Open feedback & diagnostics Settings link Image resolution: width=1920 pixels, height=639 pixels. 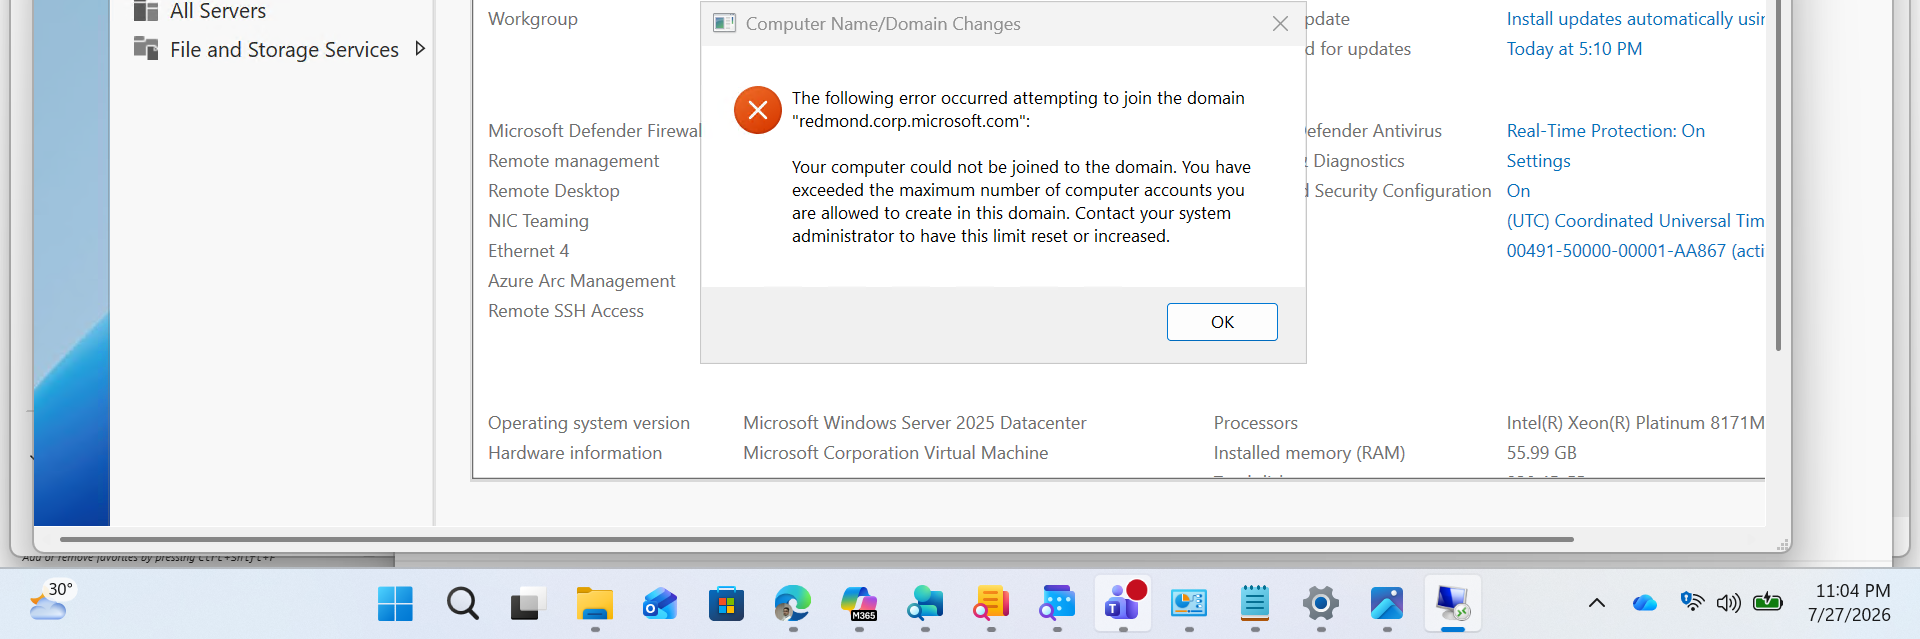(x=1538, y=161)
